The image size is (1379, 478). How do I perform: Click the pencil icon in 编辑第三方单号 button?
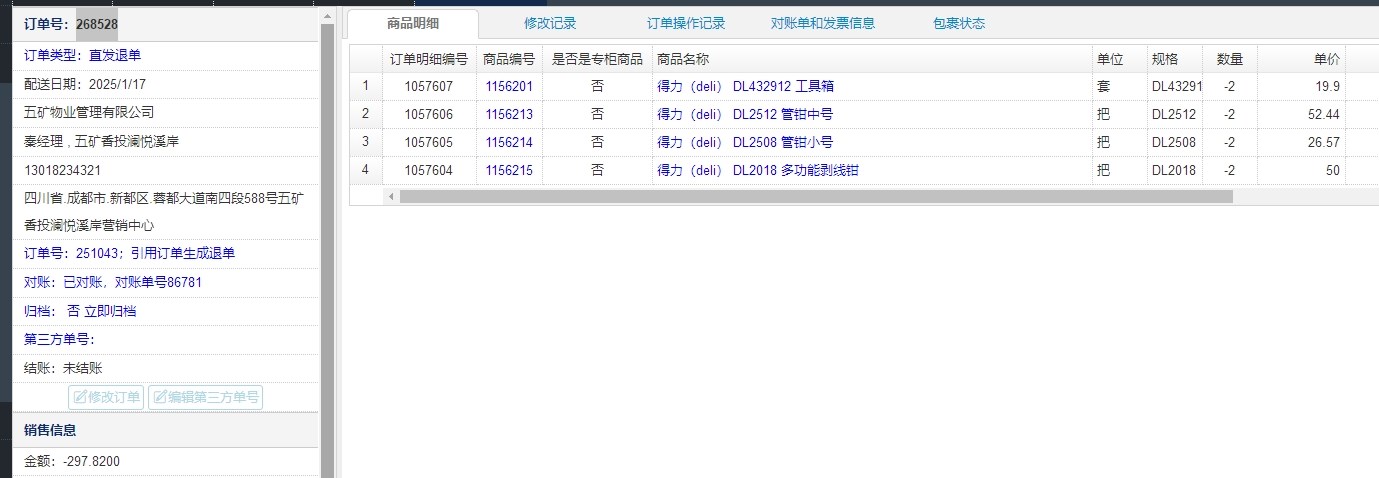[x=160, y=397]
